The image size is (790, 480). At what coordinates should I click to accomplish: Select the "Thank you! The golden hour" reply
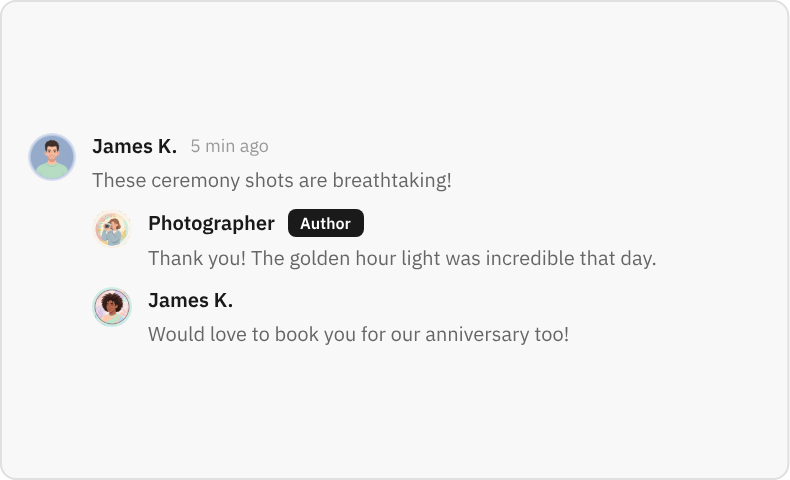401,258
